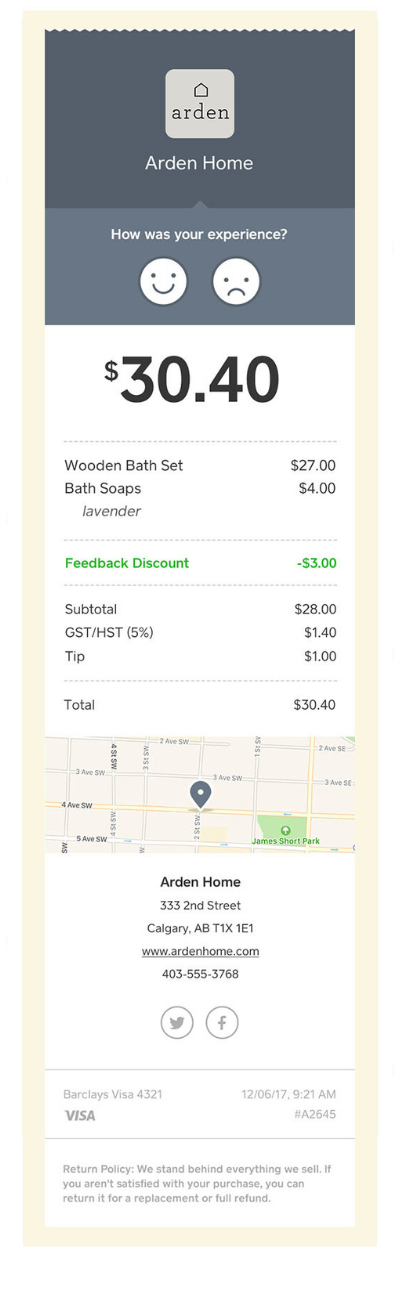Click the Arden house logo
400x1300 pixels.
200,103
